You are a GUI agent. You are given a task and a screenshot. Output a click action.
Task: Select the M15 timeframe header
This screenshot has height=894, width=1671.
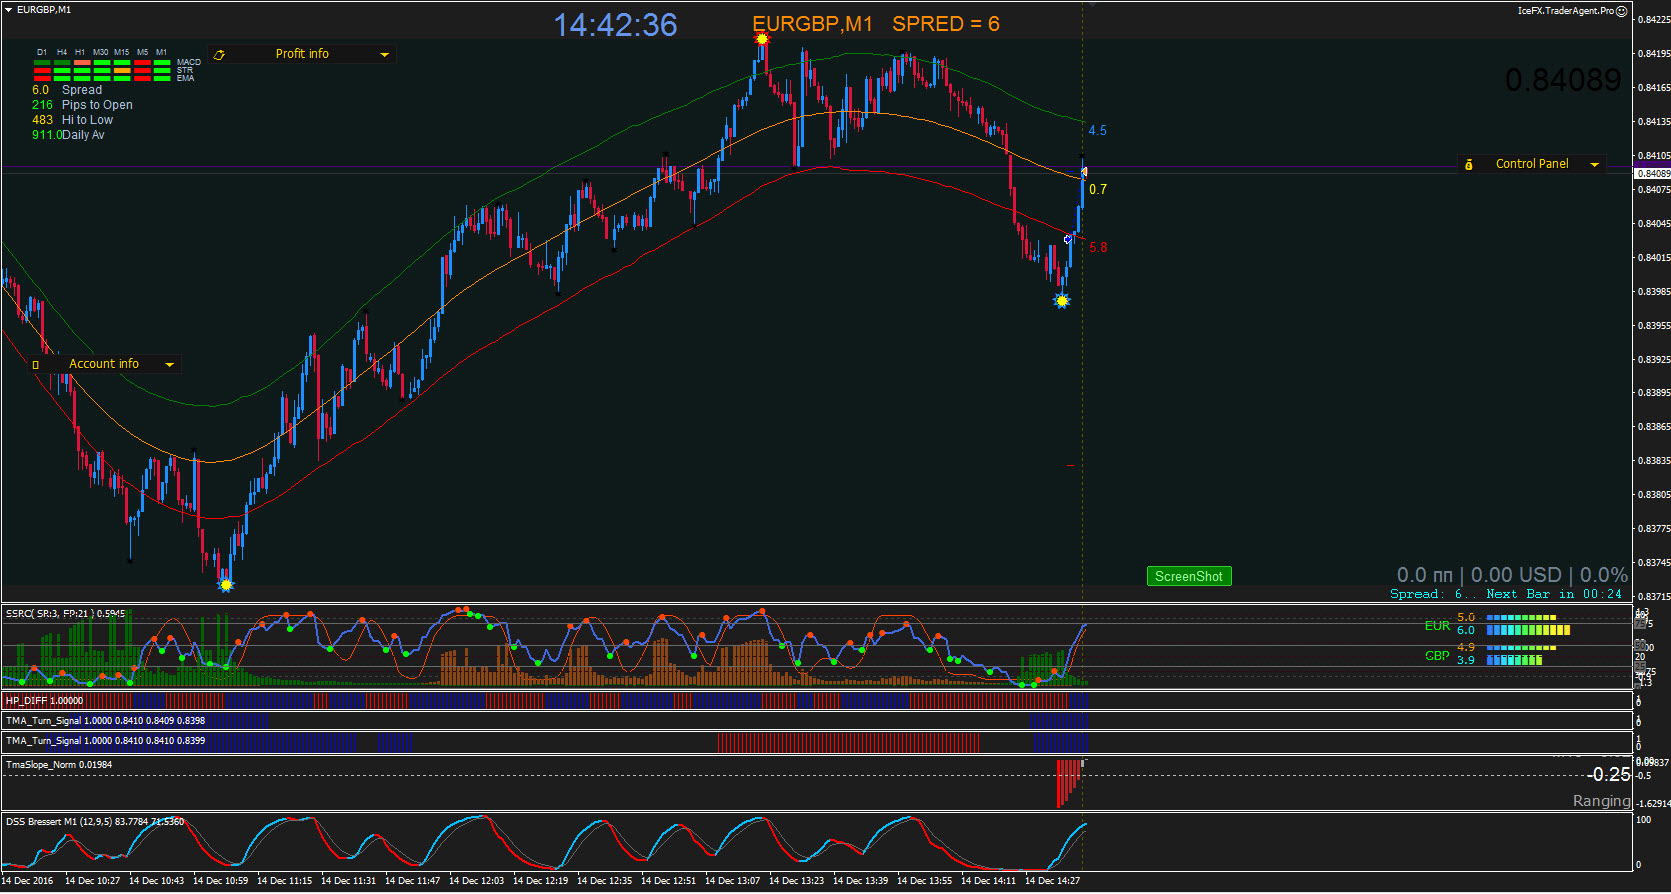[x=122, y=52]
